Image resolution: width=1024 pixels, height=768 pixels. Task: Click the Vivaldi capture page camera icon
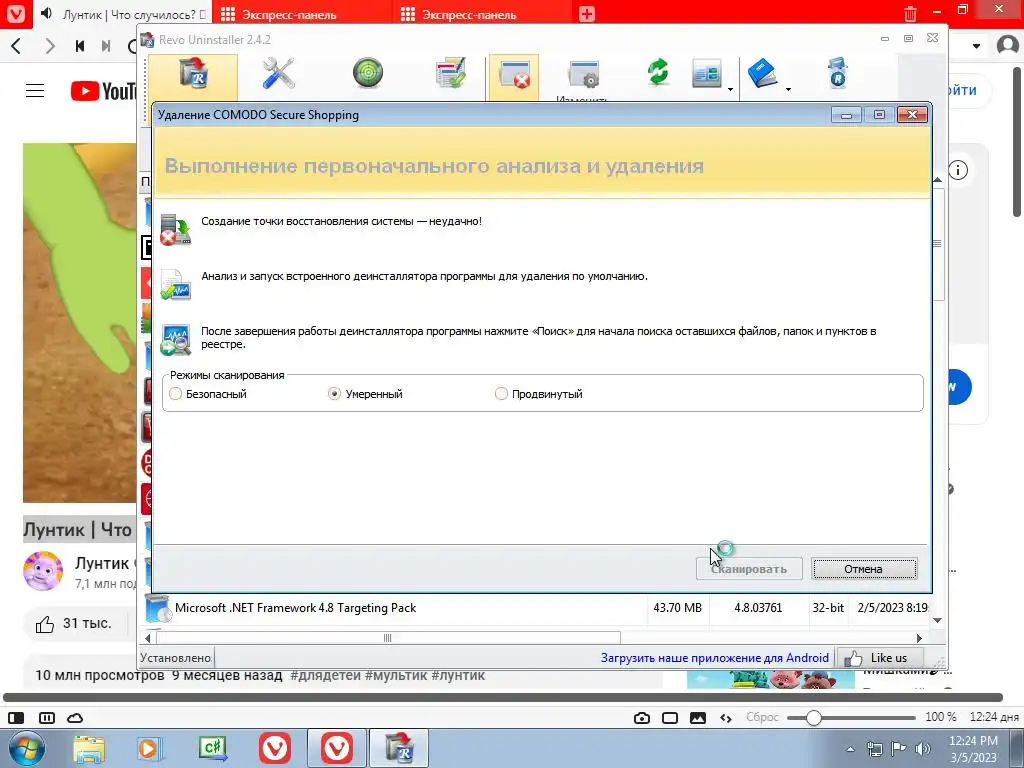coord(642,718)
